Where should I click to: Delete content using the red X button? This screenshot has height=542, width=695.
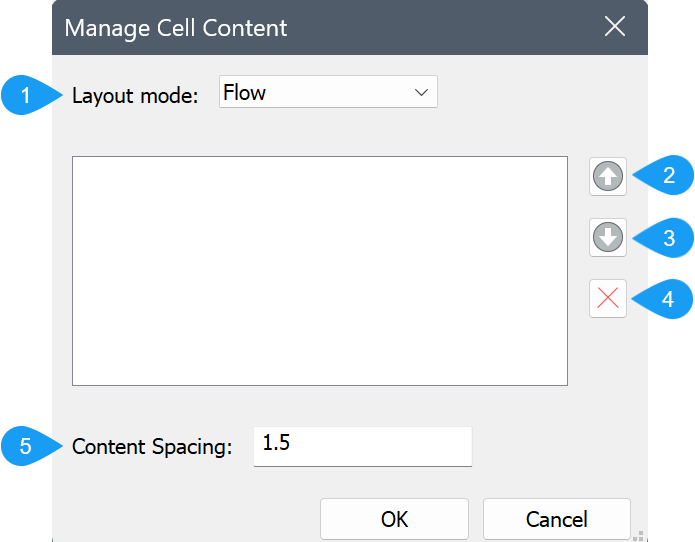(608, 298)
